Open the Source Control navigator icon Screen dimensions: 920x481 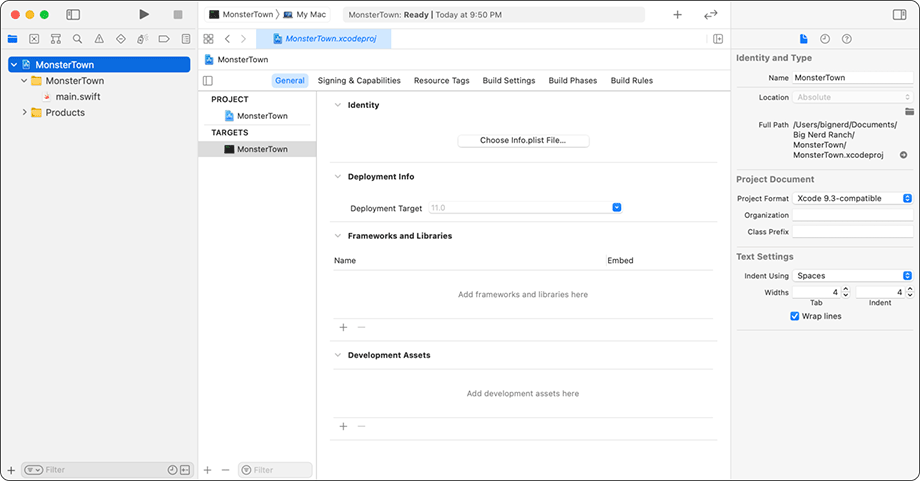(34, 39)
